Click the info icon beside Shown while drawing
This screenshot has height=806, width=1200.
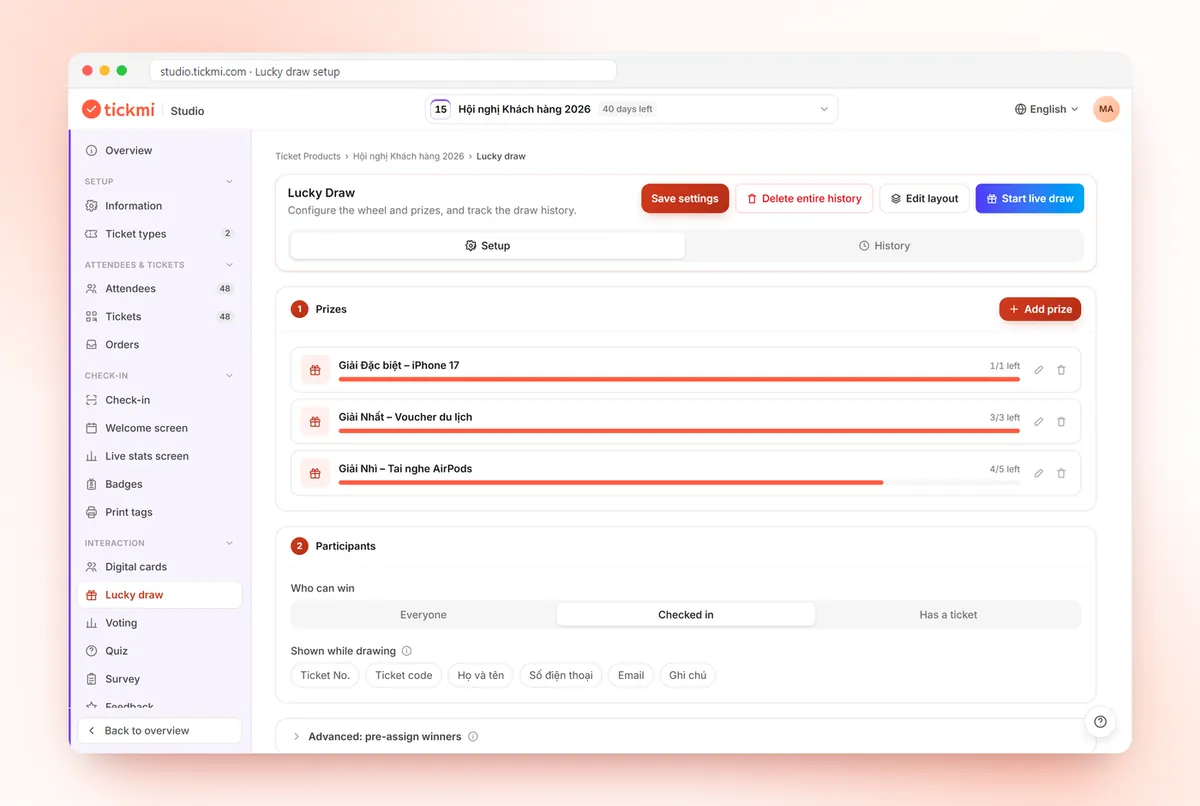[406, 651]
